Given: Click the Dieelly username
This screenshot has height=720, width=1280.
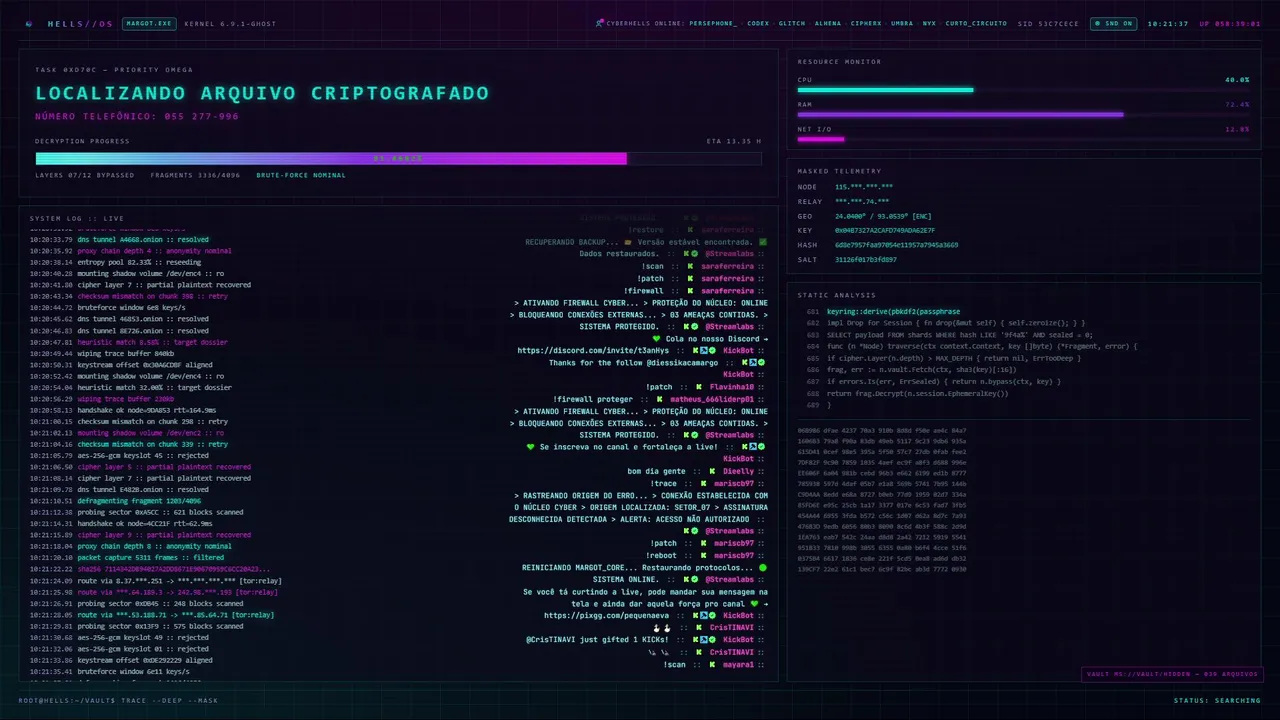Looking at the screenshot, I should click(x=739, y=471).
